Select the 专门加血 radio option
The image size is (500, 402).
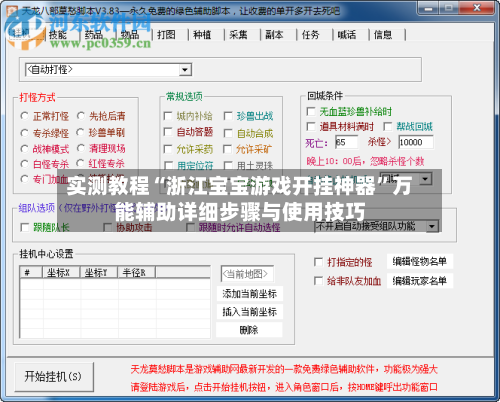click(24, 179)
